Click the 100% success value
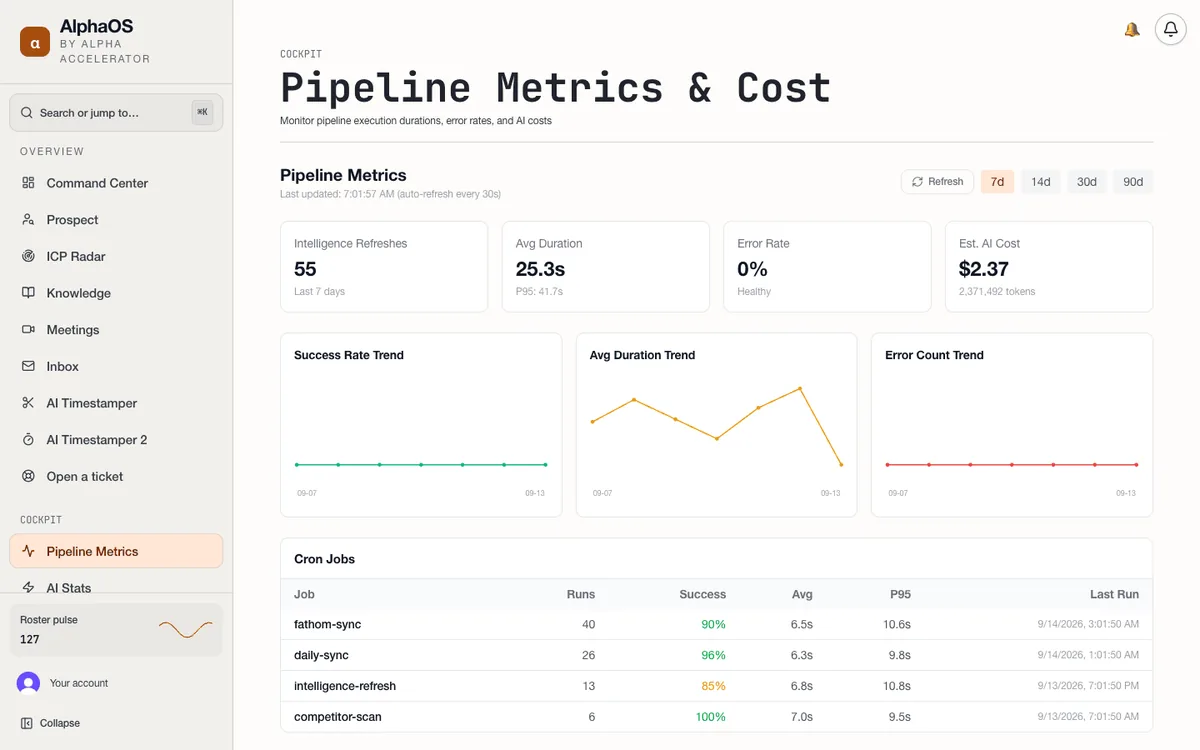Image resolution: width=1200 pixels, height=750 pixels. 710,717
